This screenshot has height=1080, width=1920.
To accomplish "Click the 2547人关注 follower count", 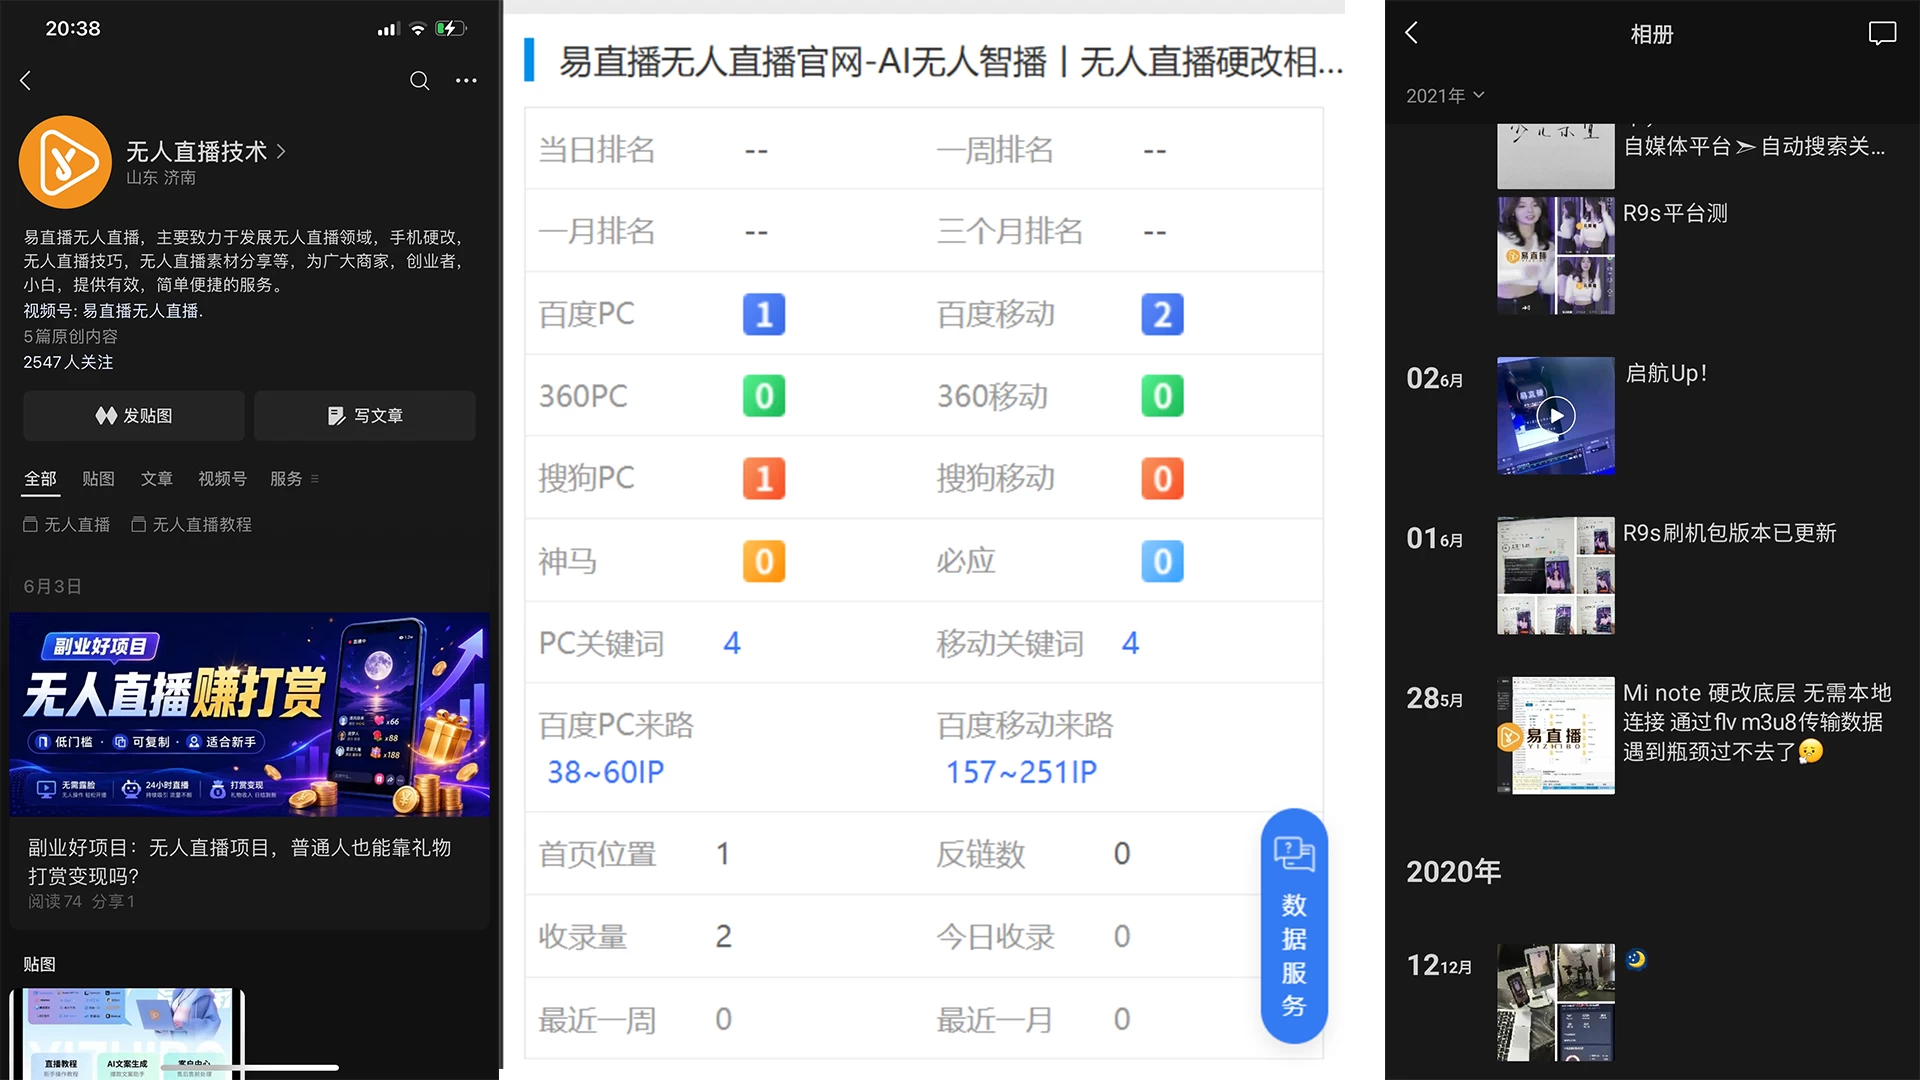I will click(68, 362).
